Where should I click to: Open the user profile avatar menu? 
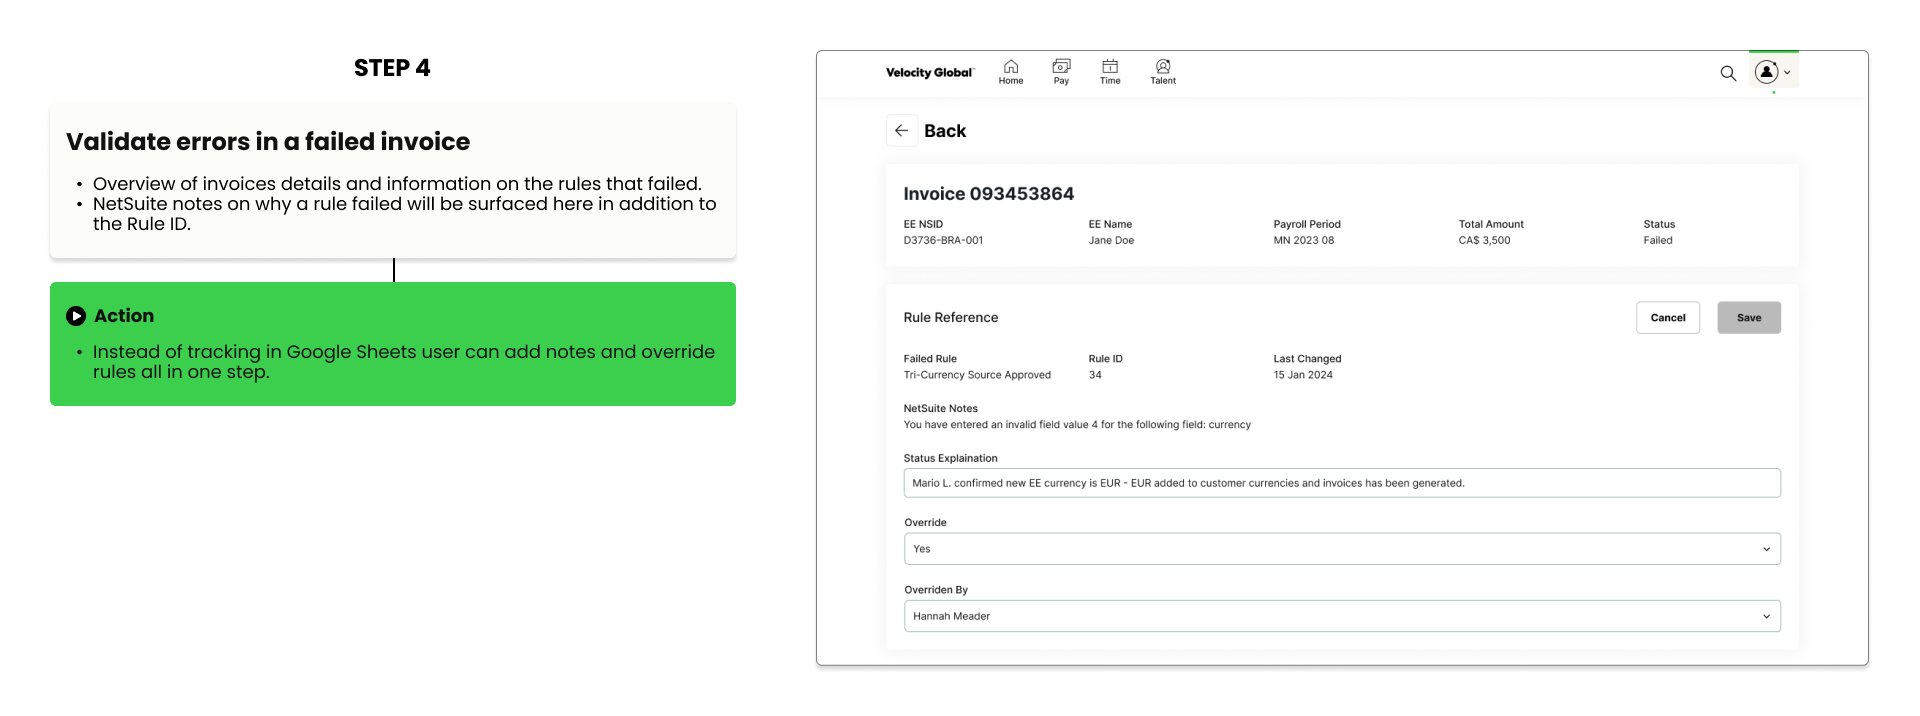click(1773, 72)
